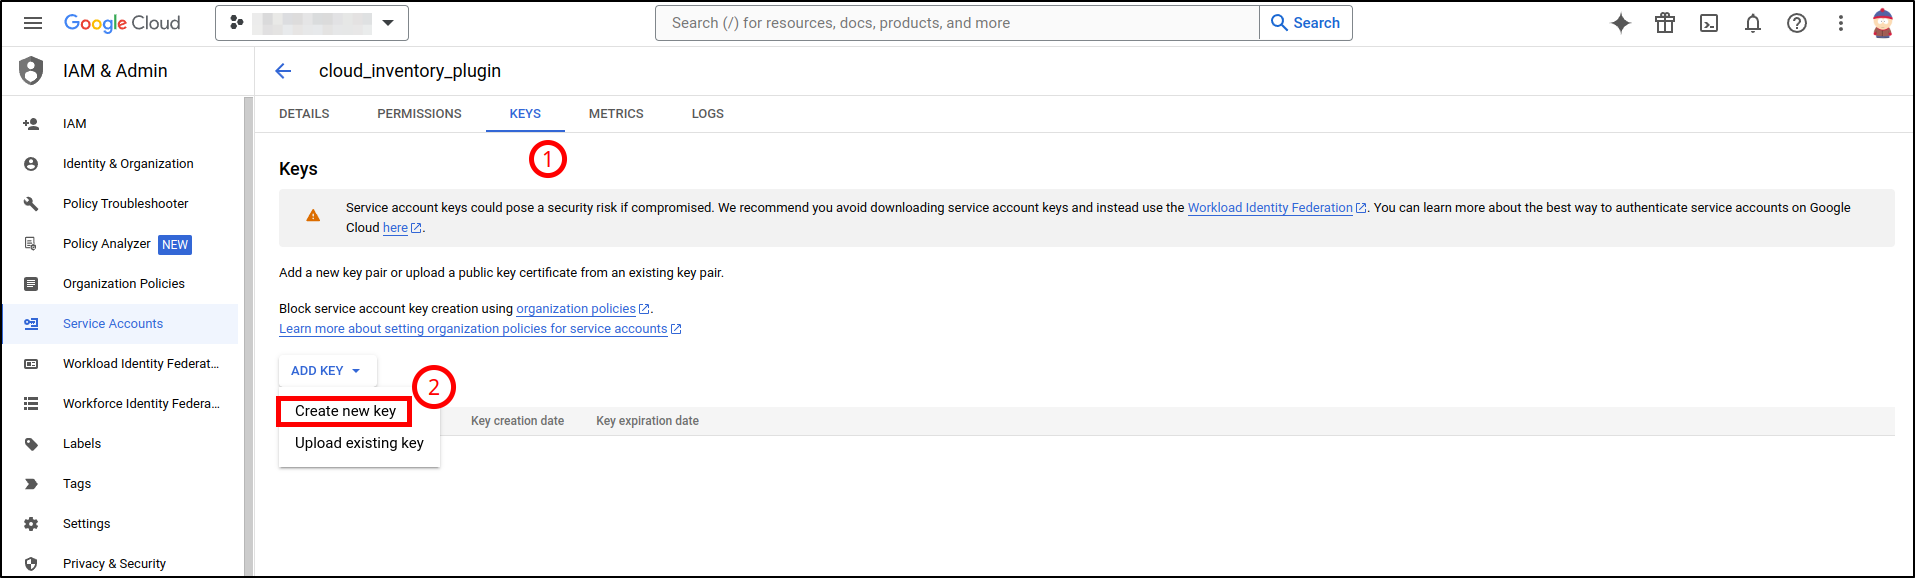The image size is (1915, 578).
Task: Activate Cloud Shell terminal icon
Action: (x=1708, y=23)
